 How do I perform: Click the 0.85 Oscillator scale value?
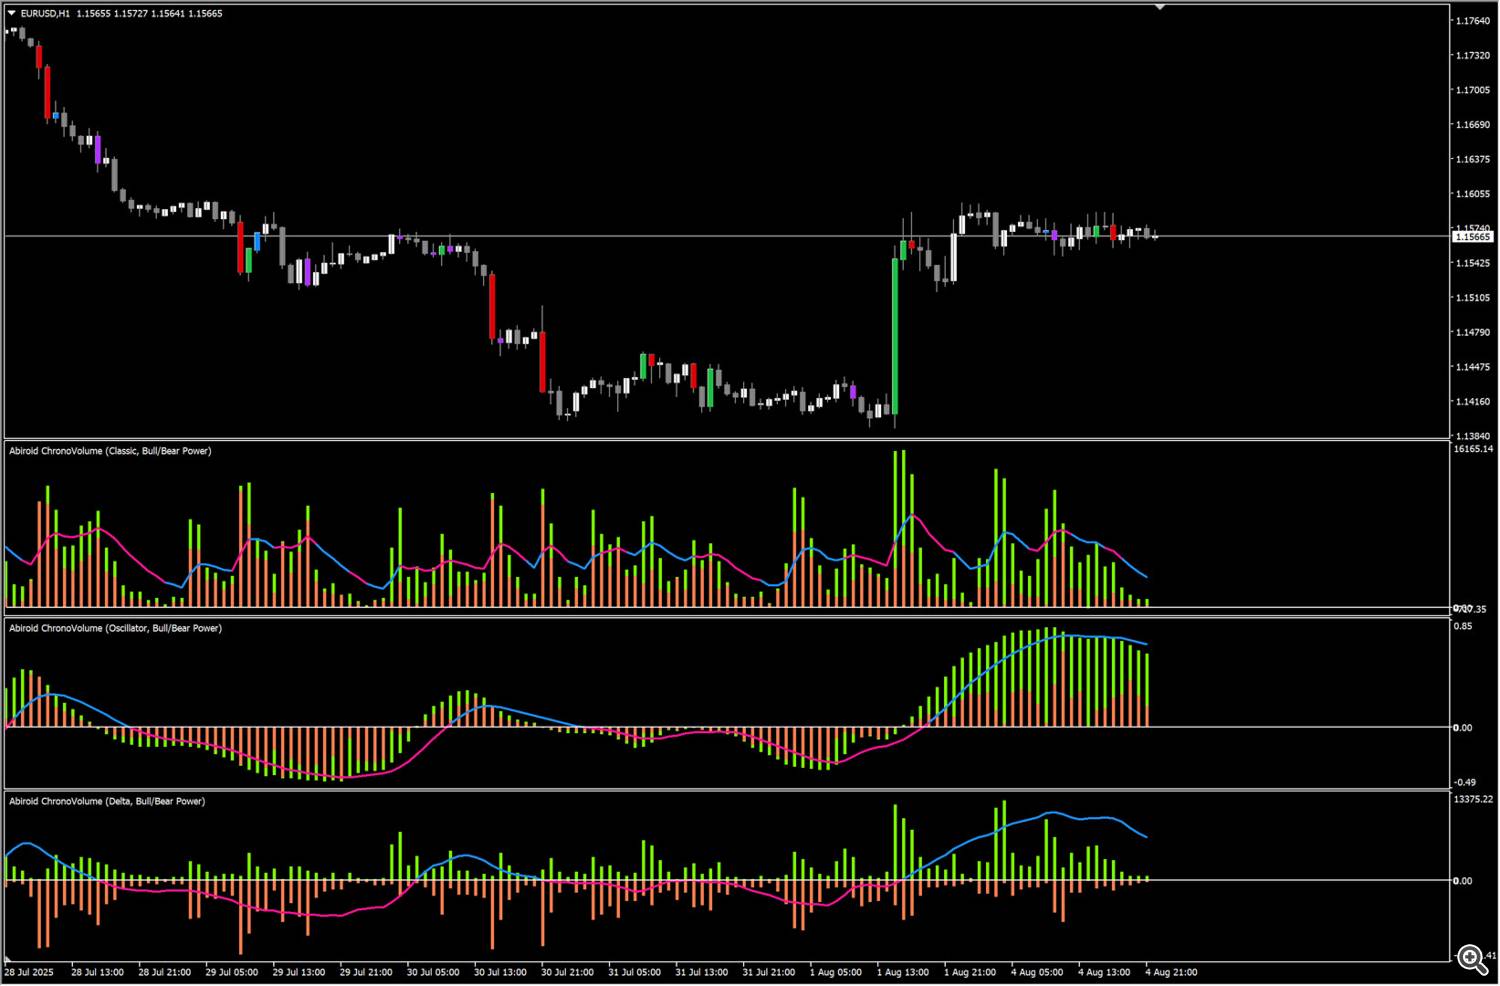point(1463,627)
